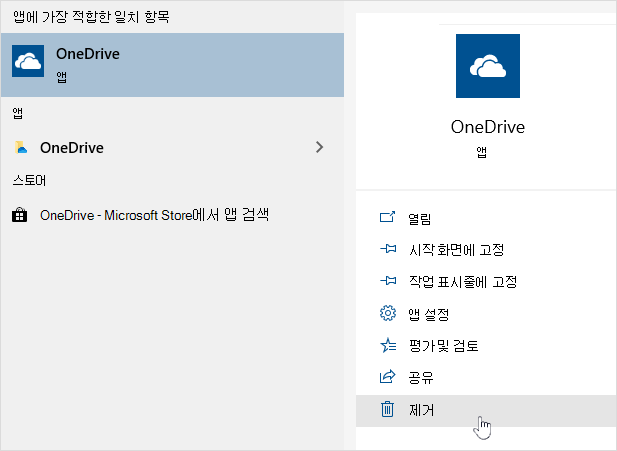Click the gear icon beside 앱 설정
Screen dimensions: 617x451
pos(388,313)
